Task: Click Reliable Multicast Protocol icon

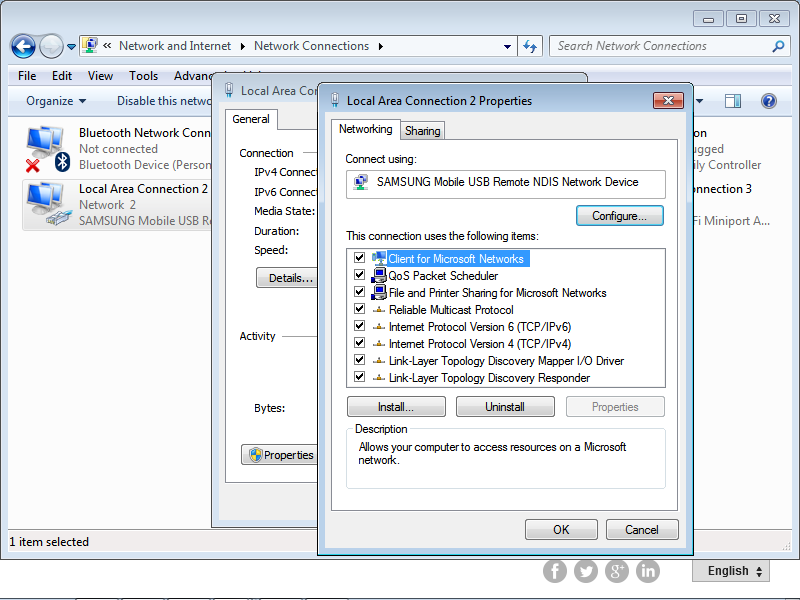Action: coord(379,310)
